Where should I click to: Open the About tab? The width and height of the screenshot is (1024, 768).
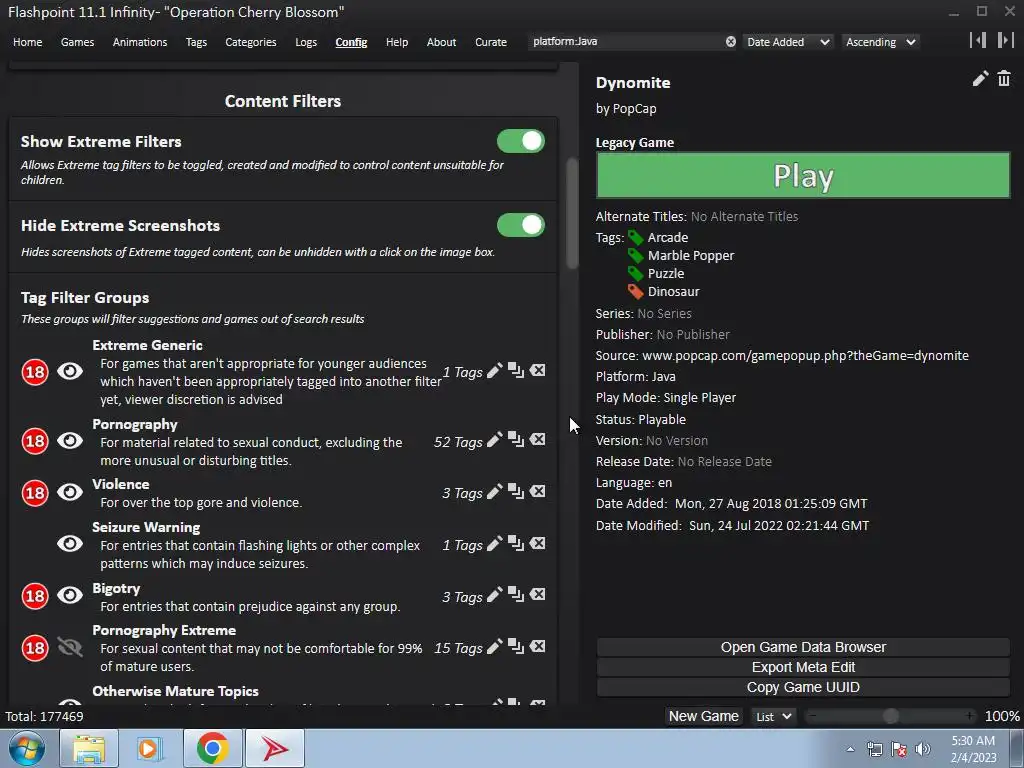pyautogui.click(x=441, y=42)
